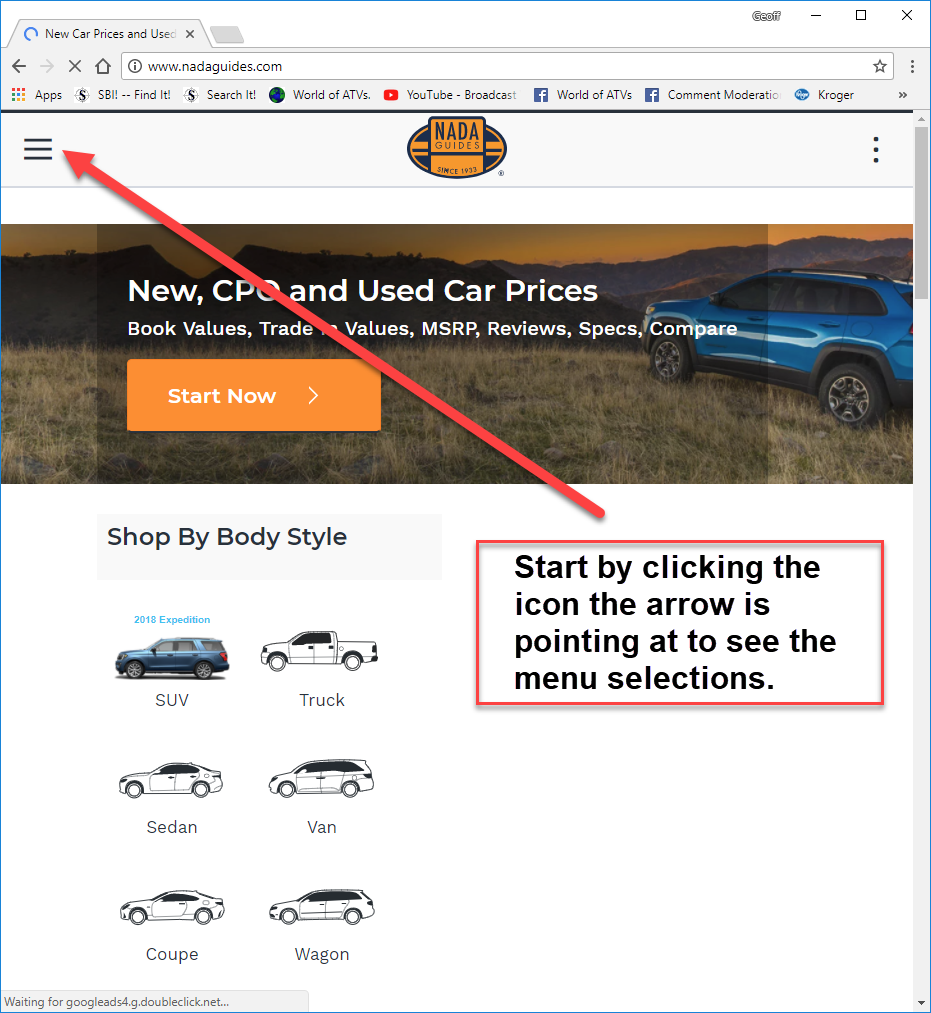Screen dimensions: 931x1013
Task: Select the Van body style
Action: pyautogui.click(x=321, y=797)
